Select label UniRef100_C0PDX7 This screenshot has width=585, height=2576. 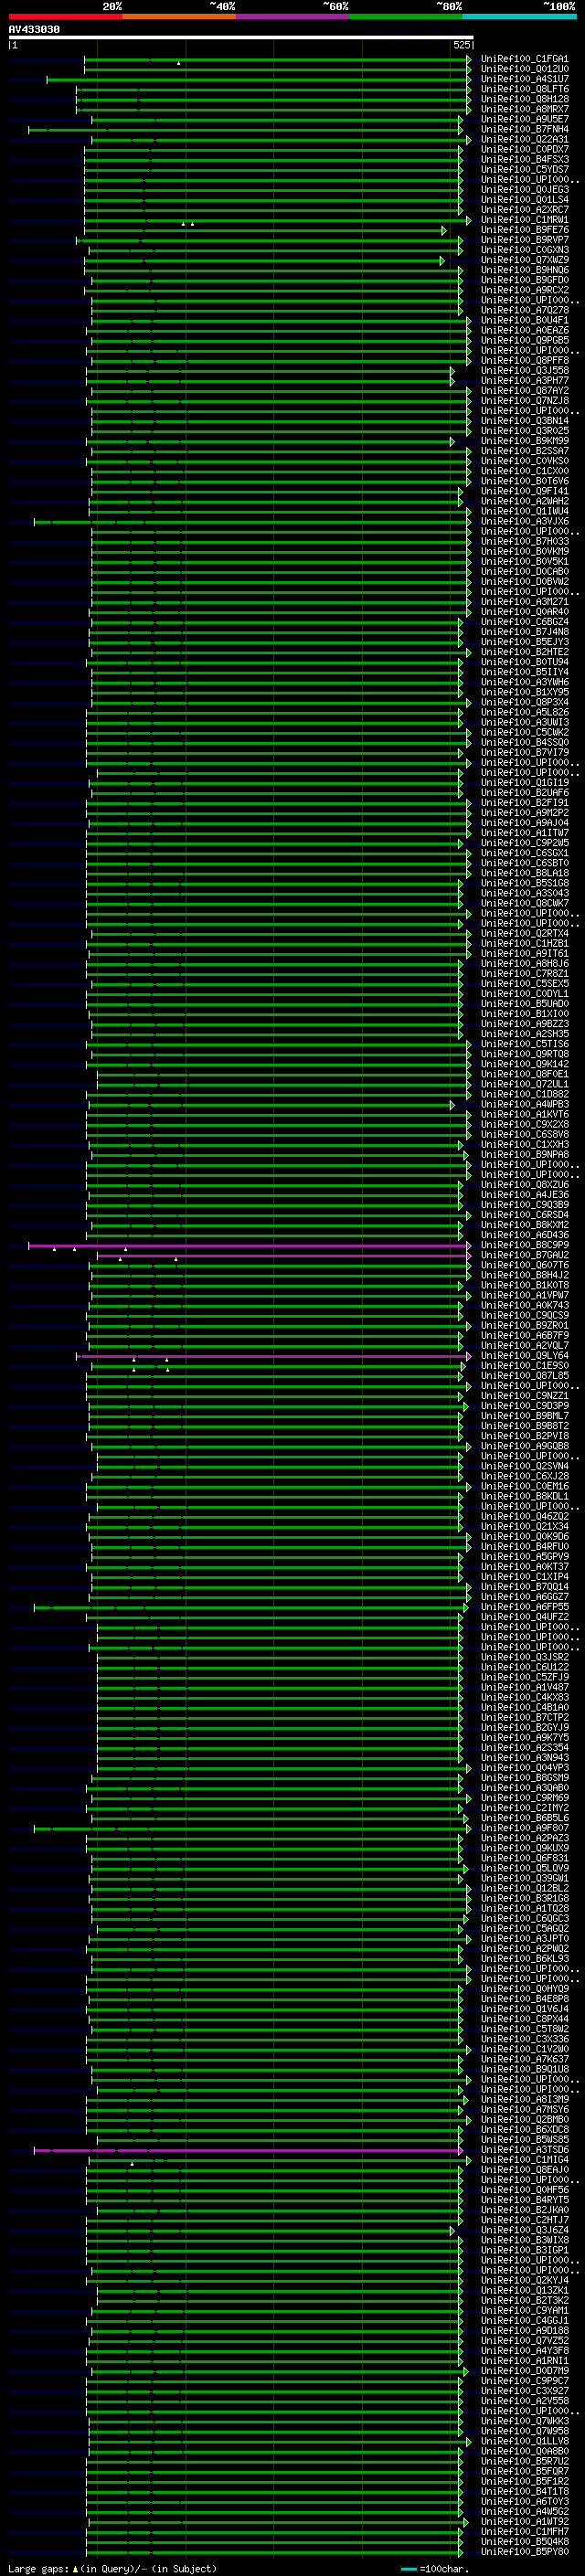point(524,149)
